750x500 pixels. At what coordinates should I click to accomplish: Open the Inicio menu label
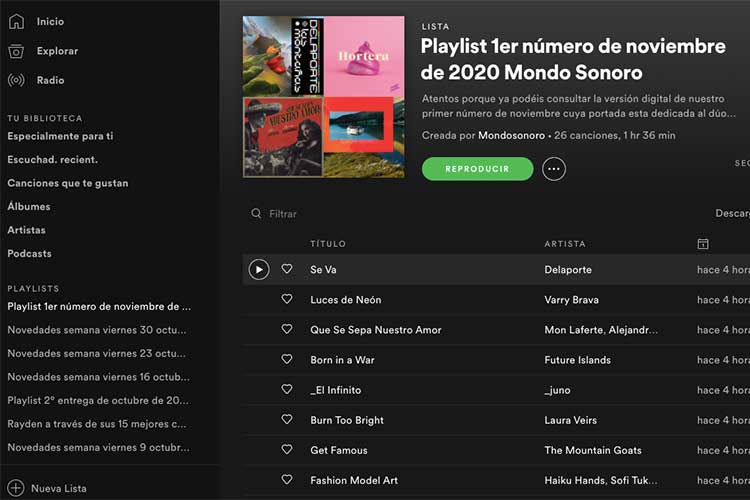50,22
